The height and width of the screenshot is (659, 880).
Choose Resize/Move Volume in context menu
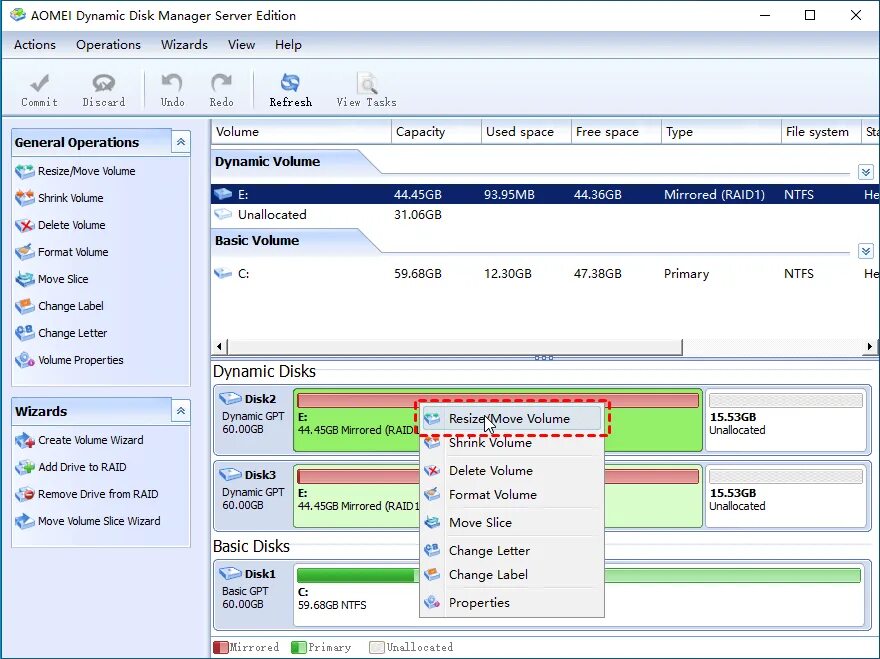[x=512, y=419]
